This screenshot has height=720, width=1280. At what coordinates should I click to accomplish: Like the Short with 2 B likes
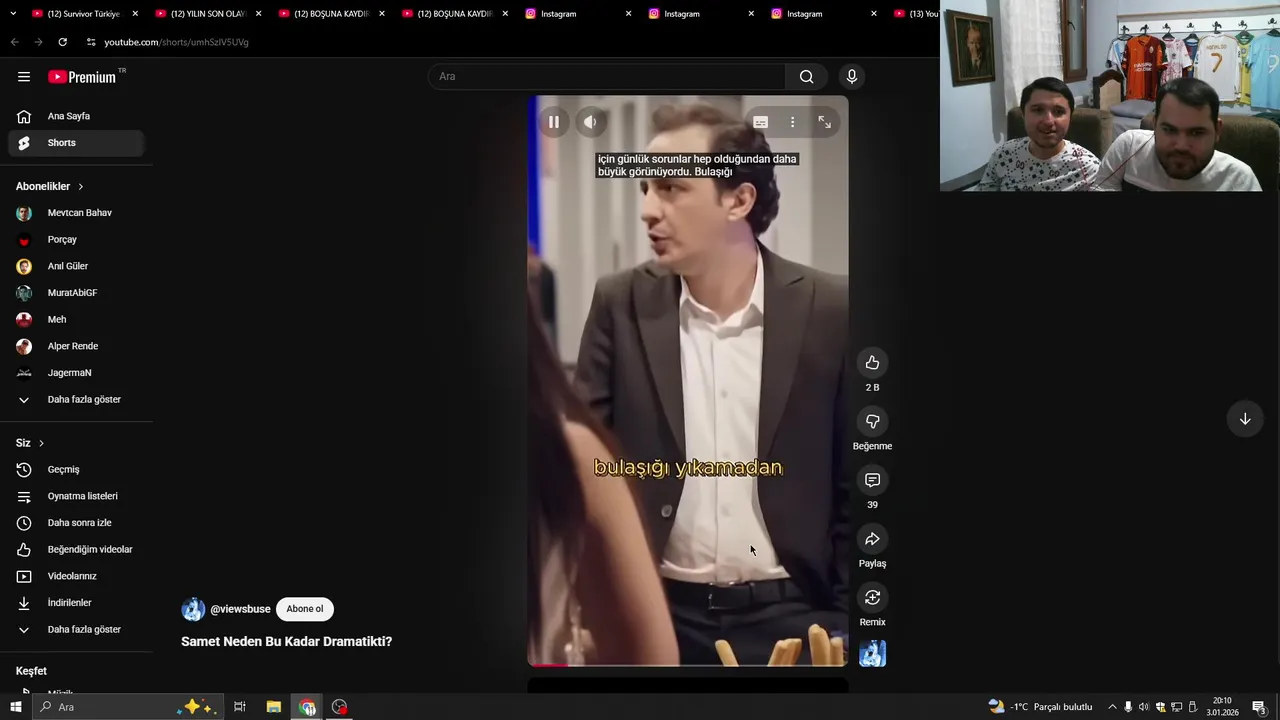[x=872, y=363]
